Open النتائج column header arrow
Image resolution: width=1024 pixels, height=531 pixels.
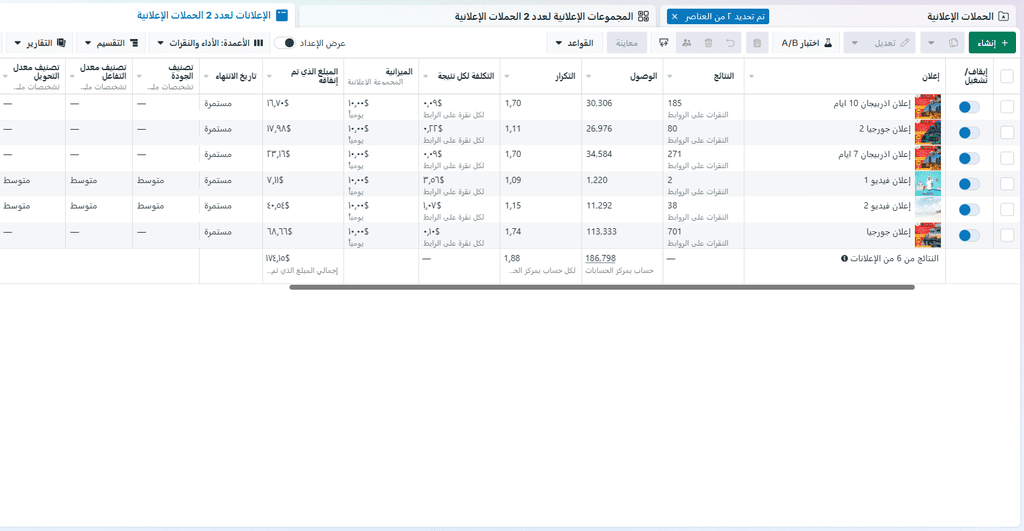[x=670, y=77]
